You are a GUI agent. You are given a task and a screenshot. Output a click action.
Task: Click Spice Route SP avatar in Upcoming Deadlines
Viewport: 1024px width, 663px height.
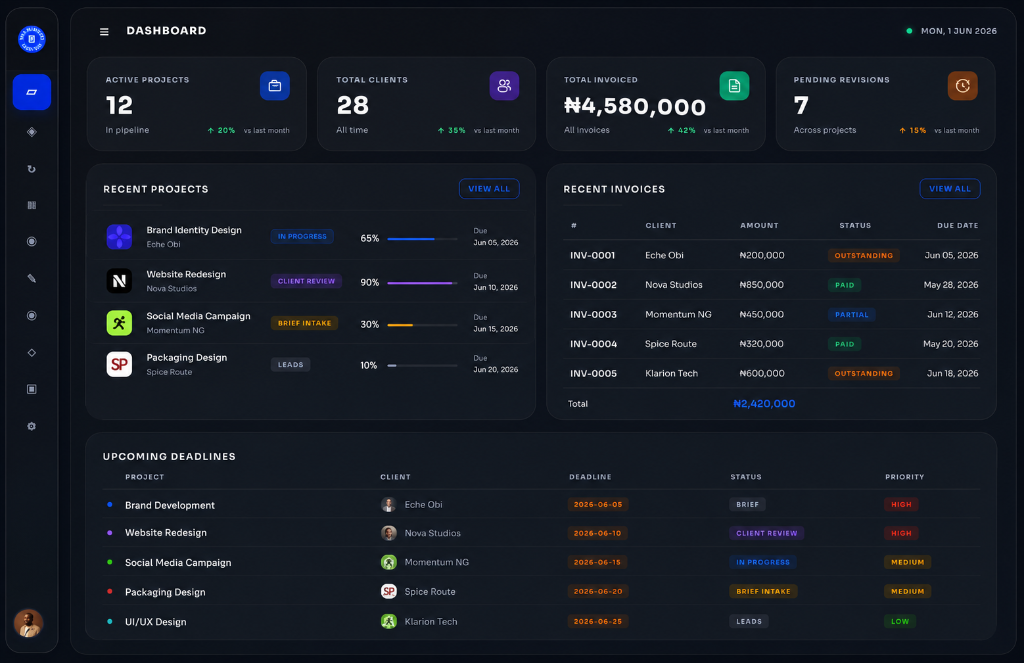[x=389, y=591]
